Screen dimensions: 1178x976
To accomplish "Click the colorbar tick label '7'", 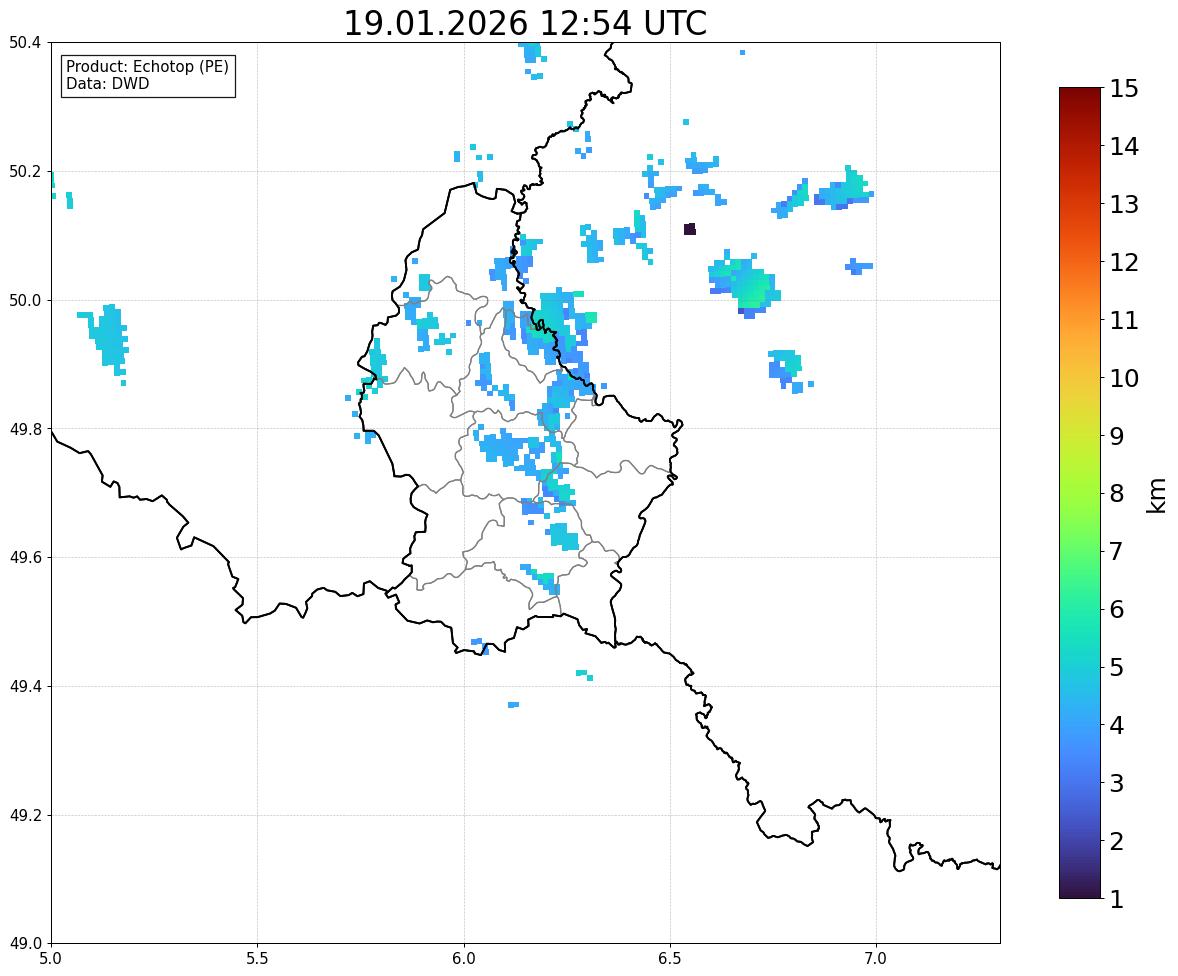I will click(1117, 551).
